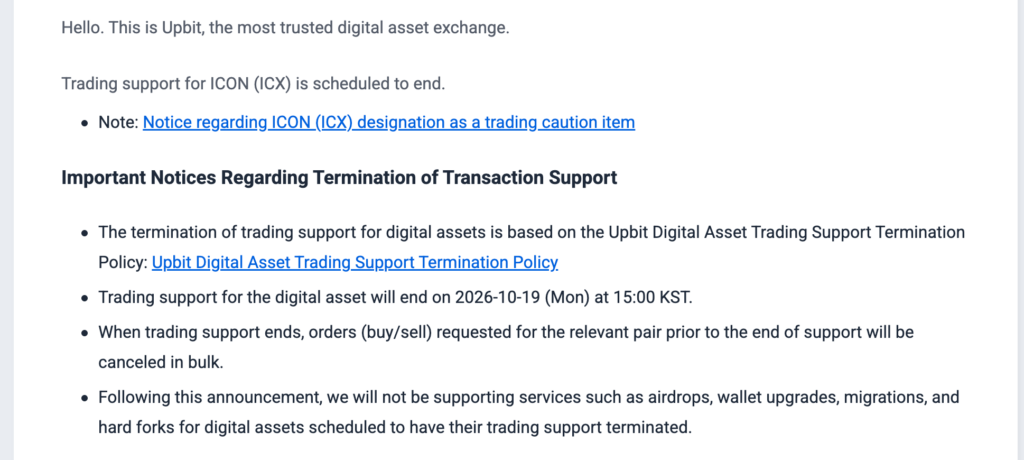1024x460 pixels.
Task: Open the ICON (ICX) trading caution notice link
Action: 389,122
